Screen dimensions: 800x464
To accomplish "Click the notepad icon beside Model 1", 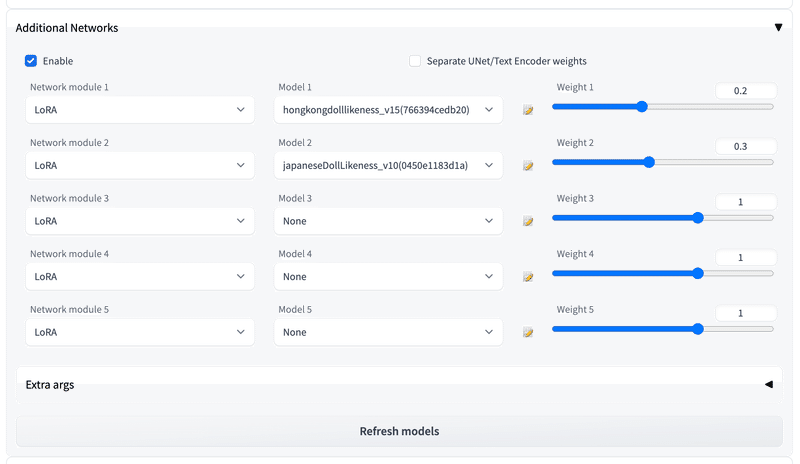I will [528, 110].
